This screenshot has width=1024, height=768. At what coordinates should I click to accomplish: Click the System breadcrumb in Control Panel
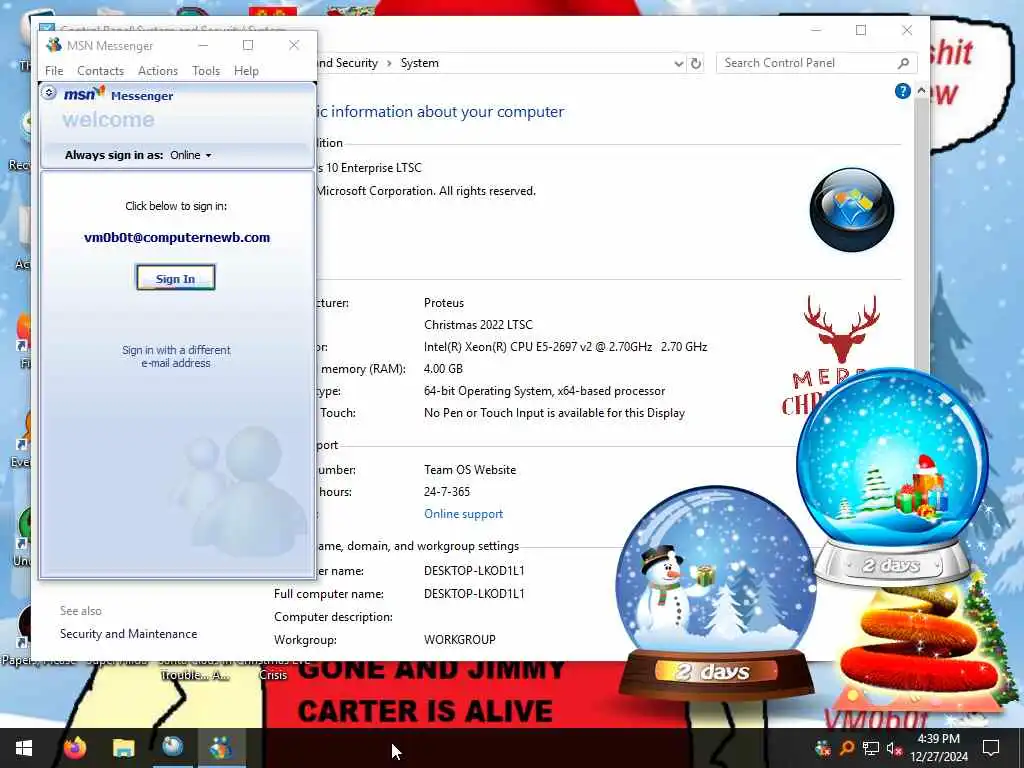[x=419, y=63]
